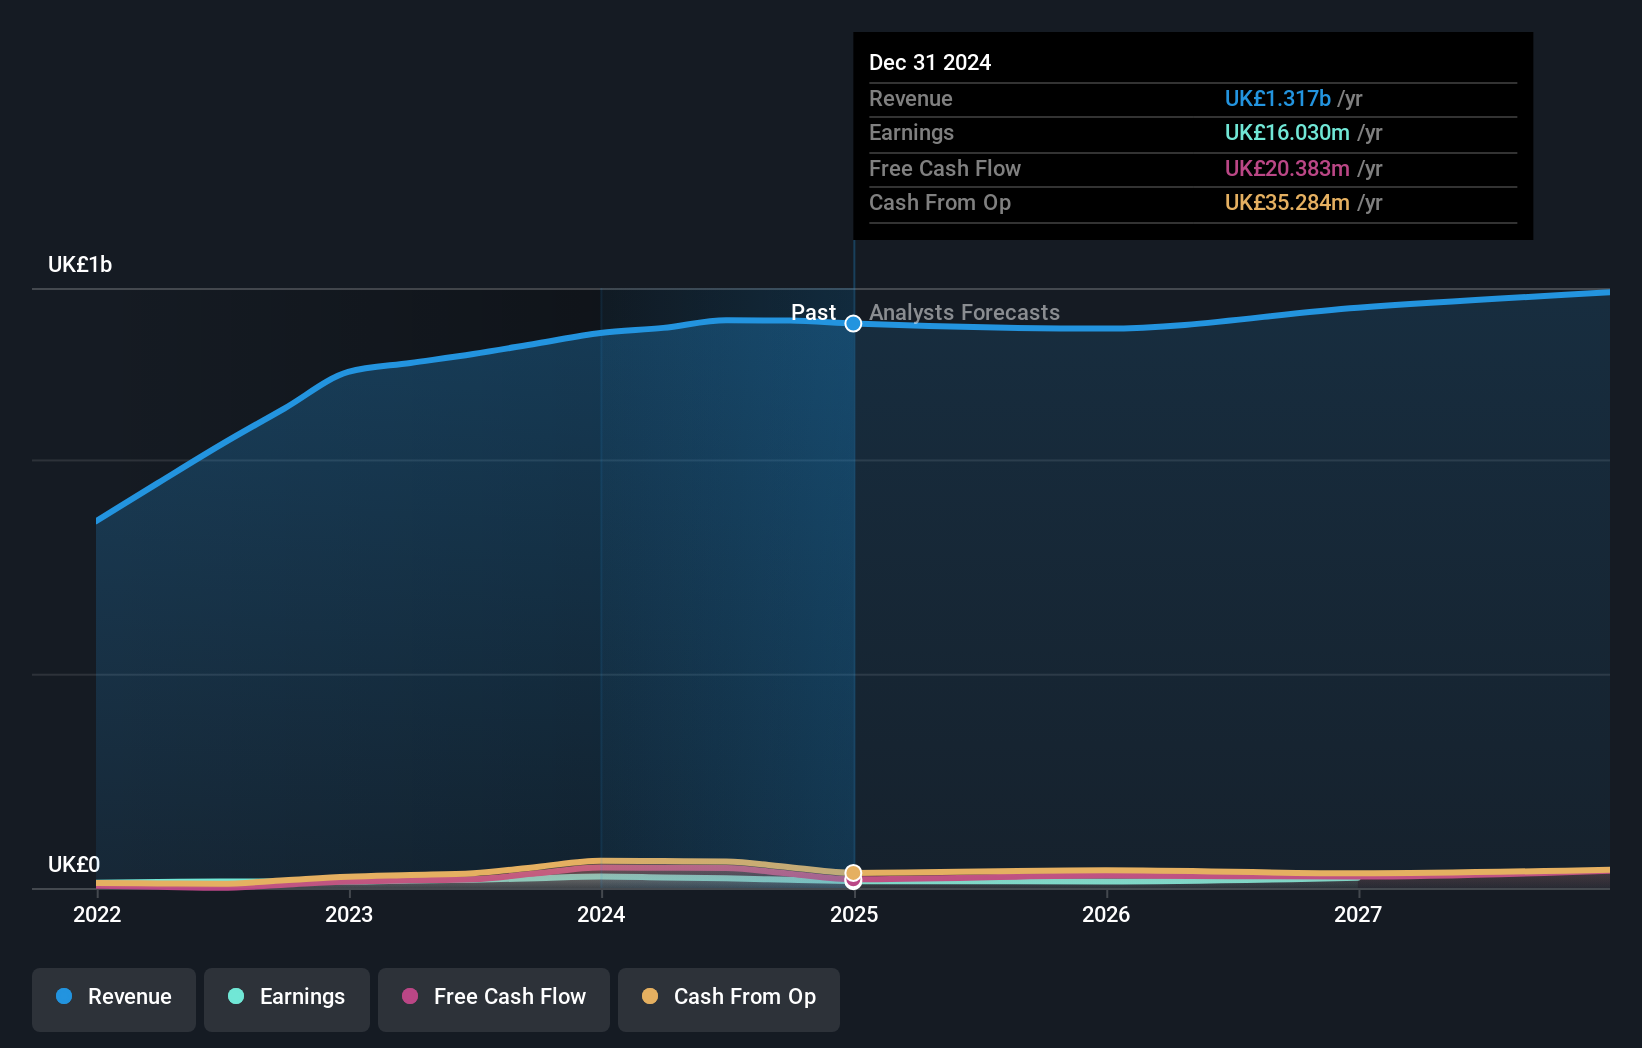Click the 2023 x-axis label
The image size is (1642, 1048).
349,914
